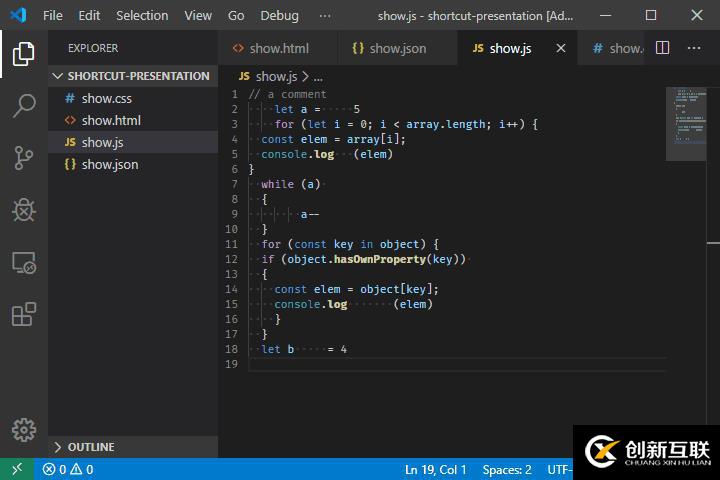The height and width of the screenshot is (480, 720).
Task: Click line number 18 in gutter
Action: pyautogui.click(x=232, y=349)
